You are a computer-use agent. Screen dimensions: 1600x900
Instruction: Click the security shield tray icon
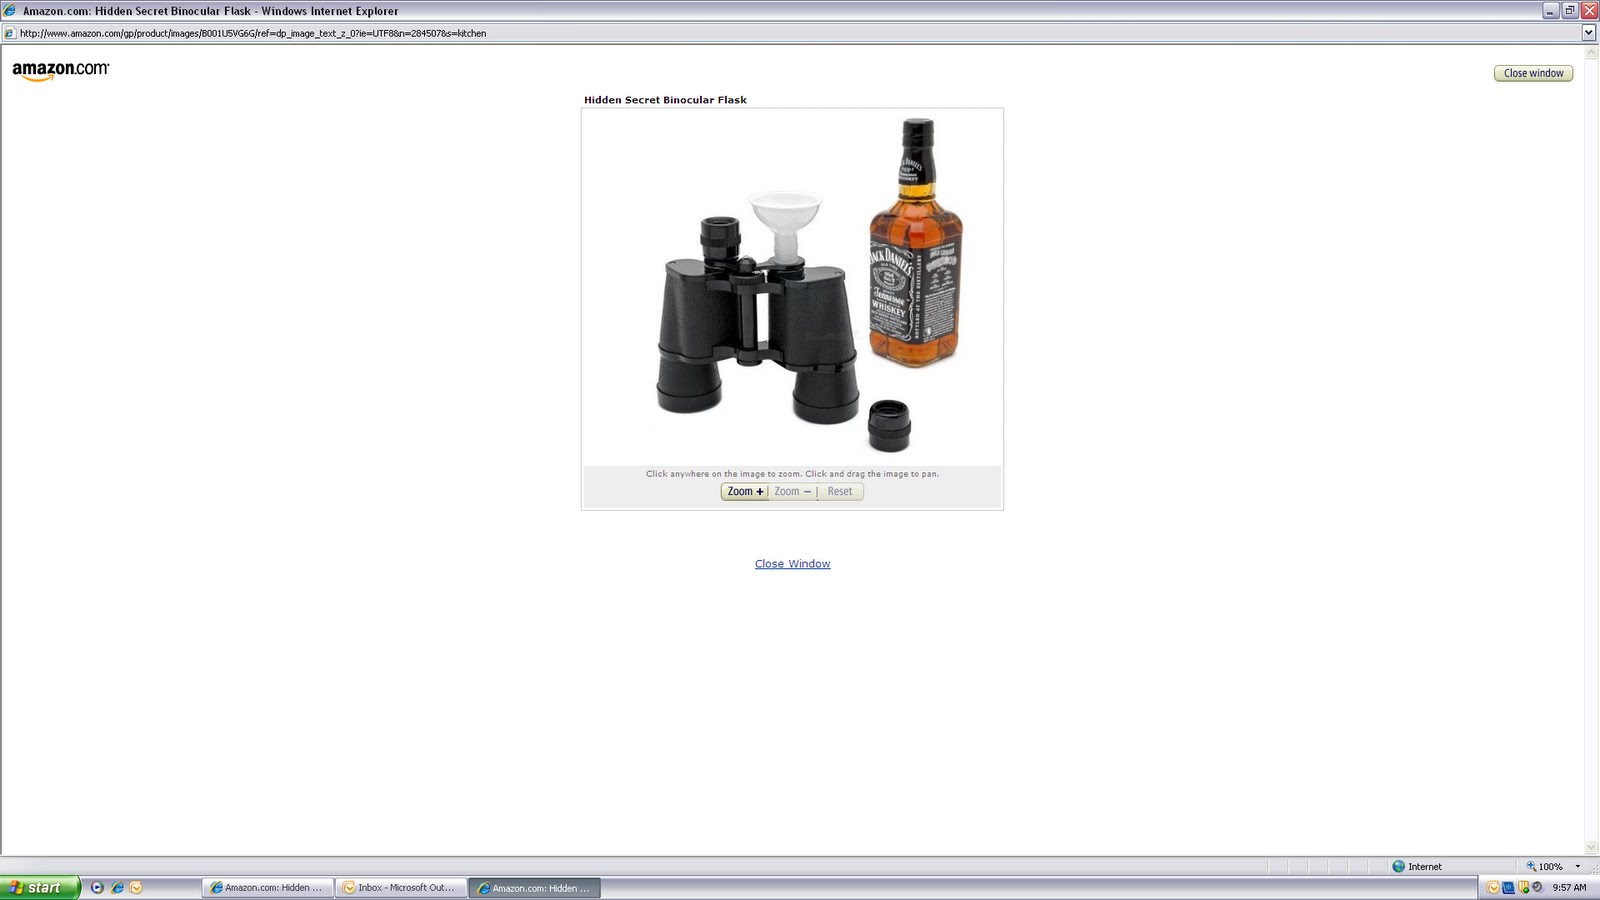click(x=1523, y=887)
